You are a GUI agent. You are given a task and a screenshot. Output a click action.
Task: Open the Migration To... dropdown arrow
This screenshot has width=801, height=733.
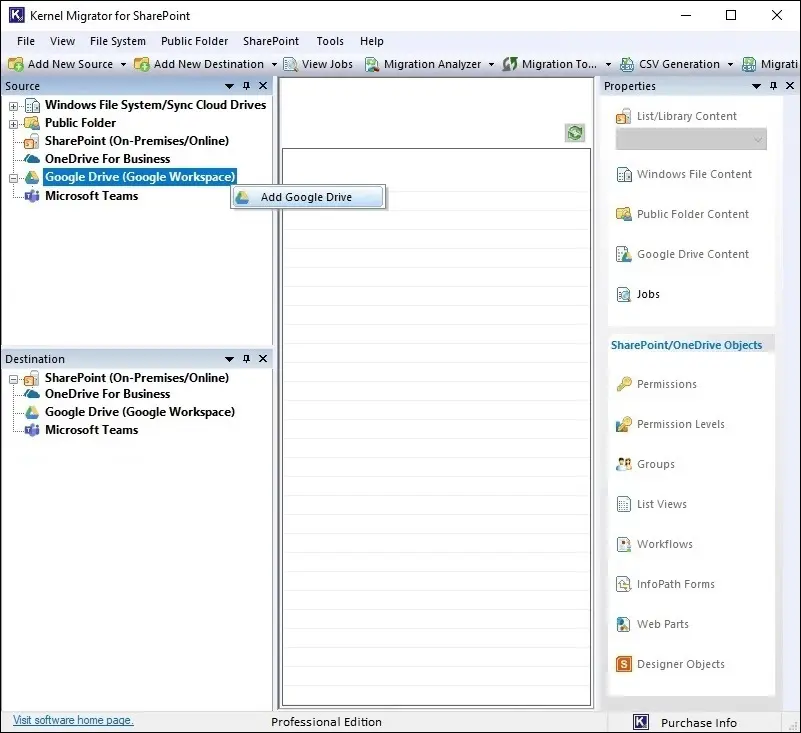click(608, 65)
